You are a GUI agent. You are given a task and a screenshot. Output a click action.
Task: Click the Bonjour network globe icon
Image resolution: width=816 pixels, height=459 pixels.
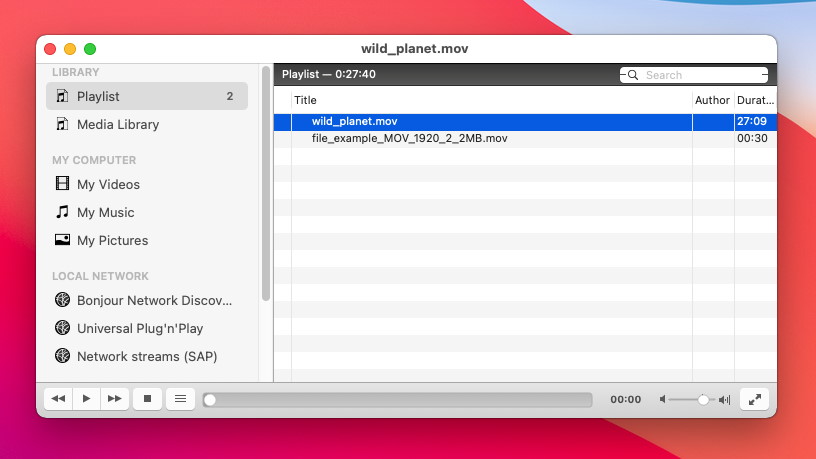(x=62, y=299)
